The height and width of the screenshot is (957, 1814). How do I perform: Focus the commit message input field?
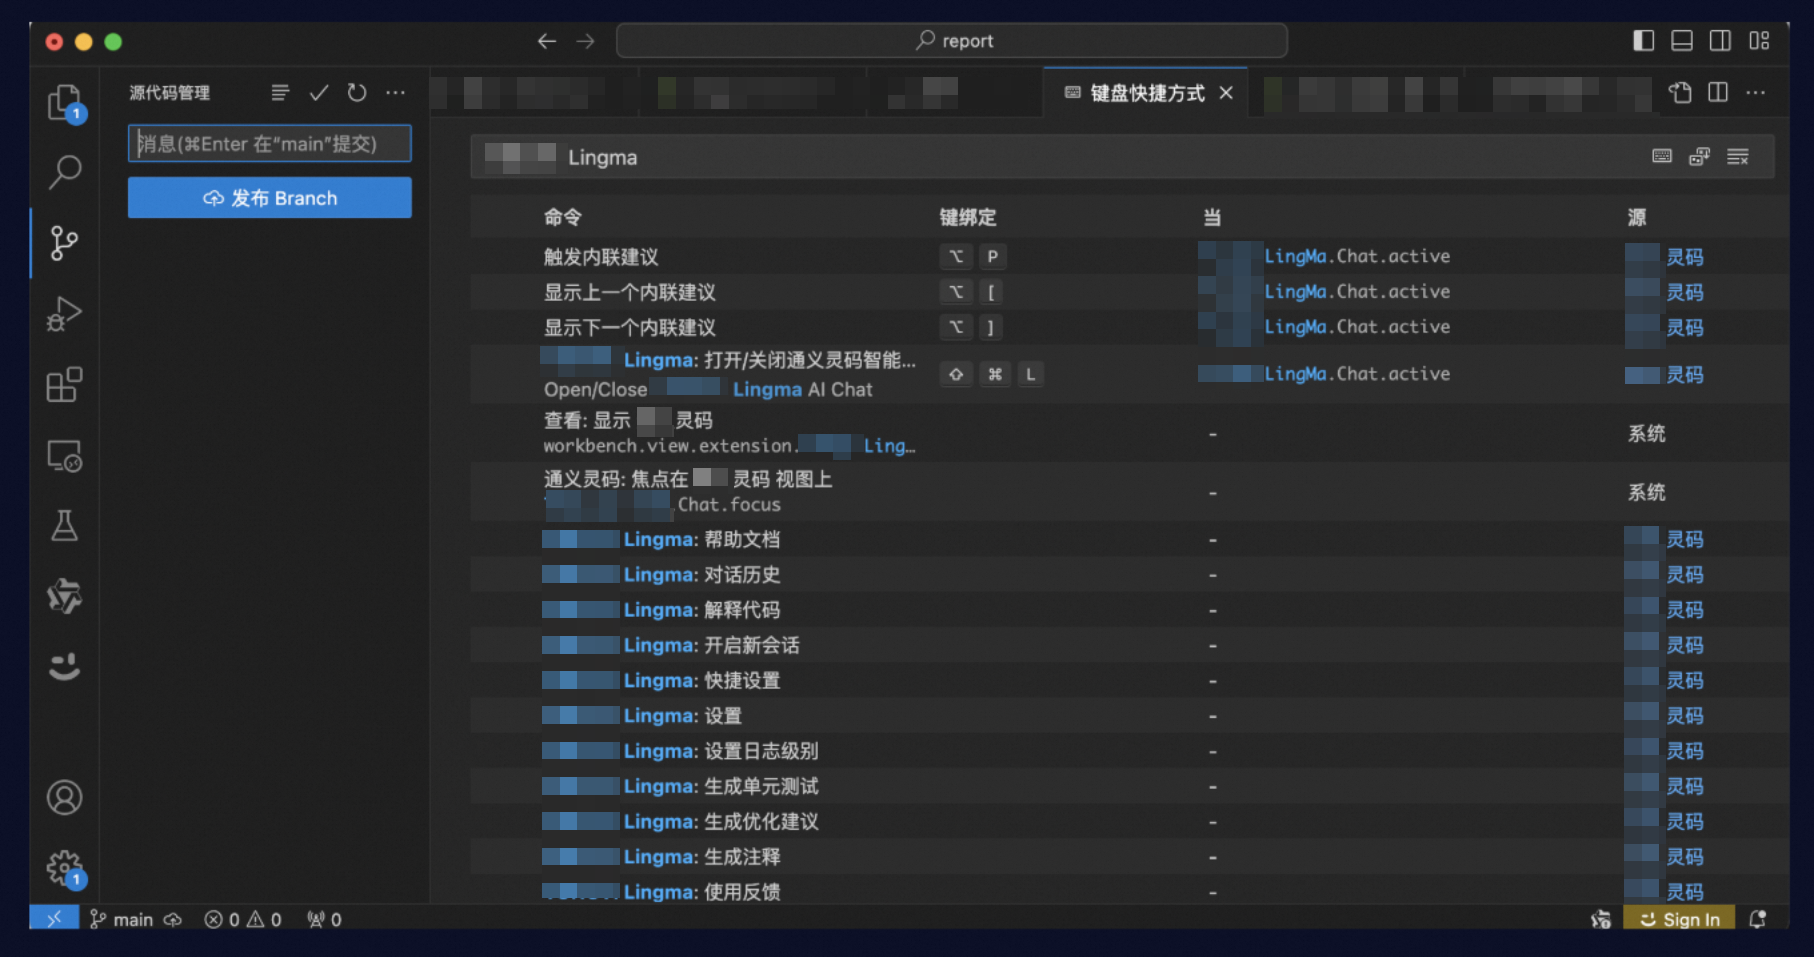pos(270,144)
